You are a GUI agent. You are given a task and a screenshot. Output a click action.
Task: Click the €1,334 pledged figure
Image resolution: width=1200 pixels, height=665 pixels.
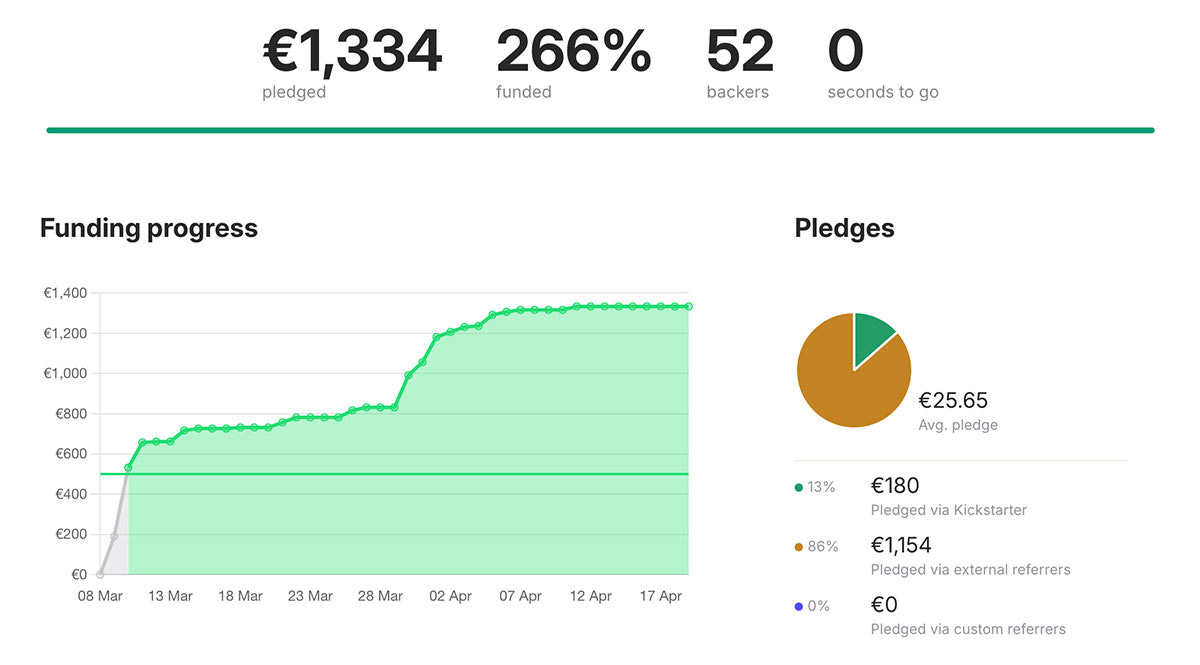coord(352,51)
